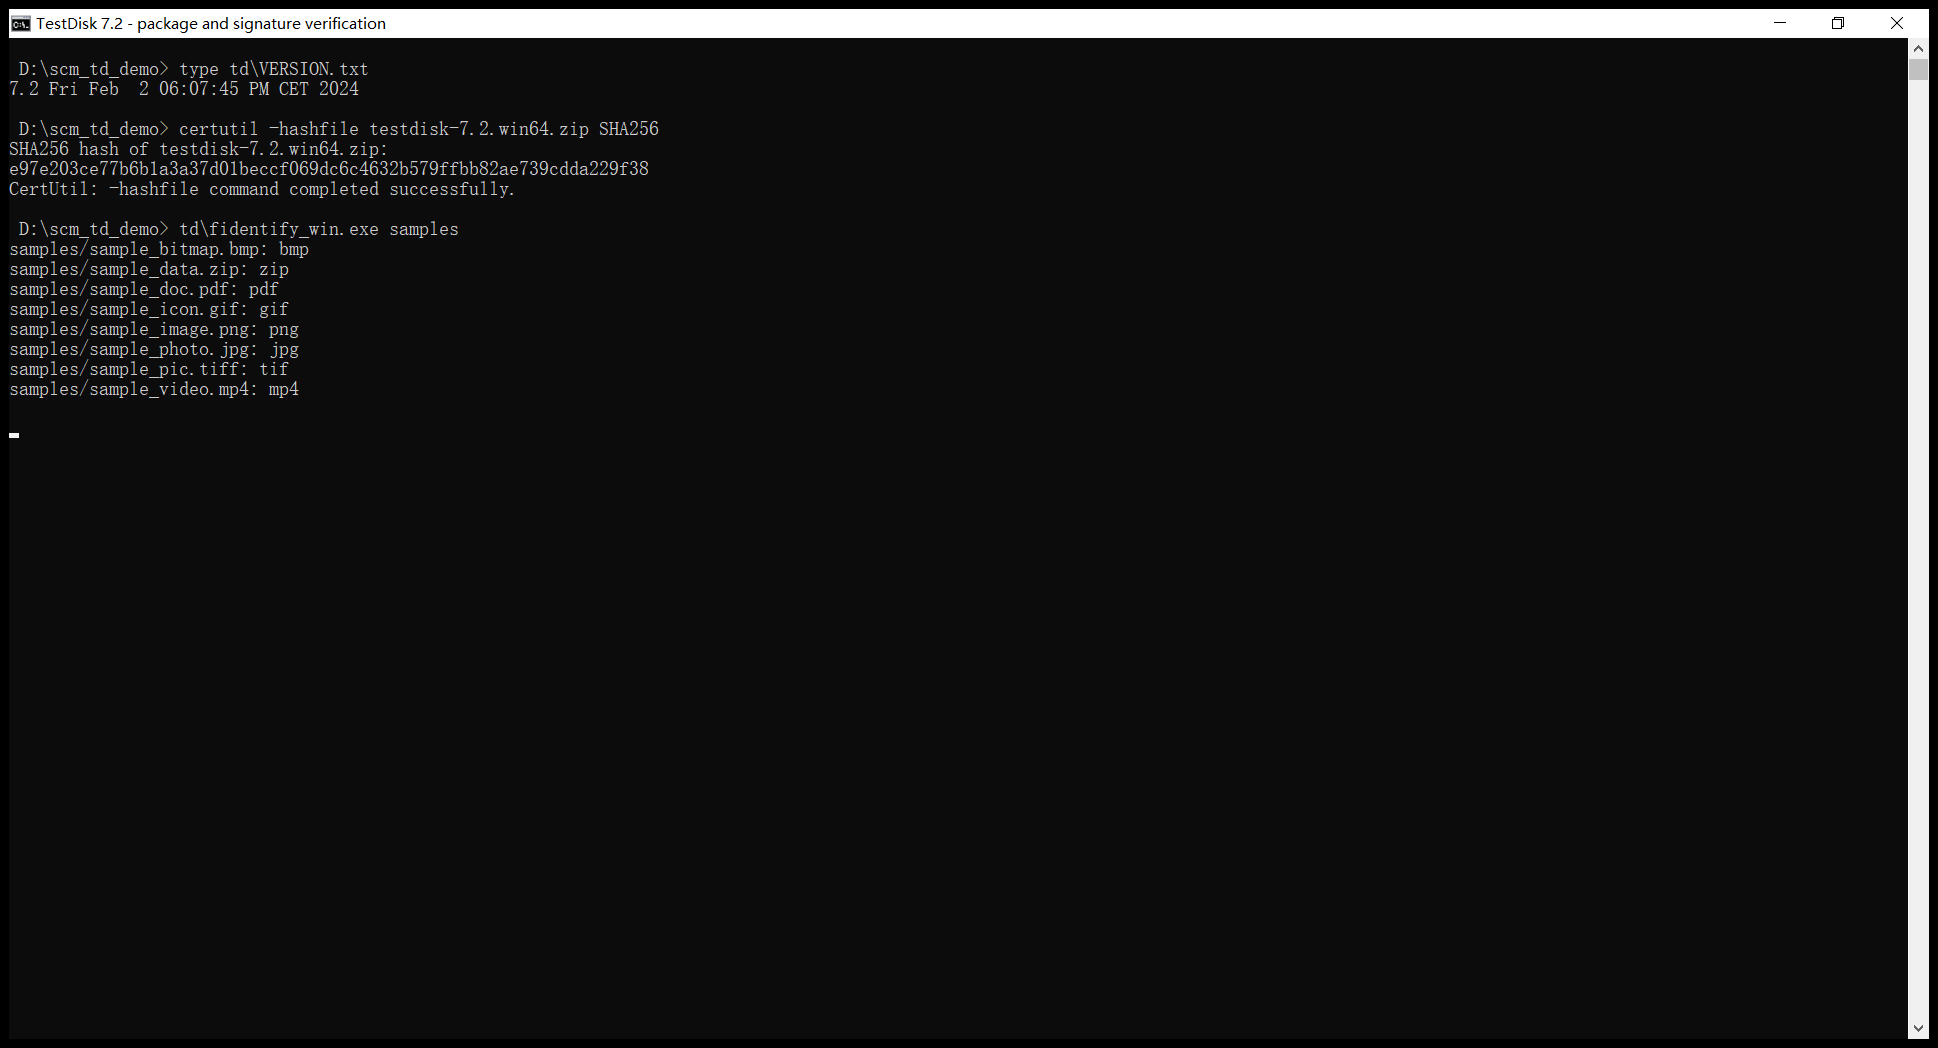The width and height of the screenshot is (1938, 1048).
Task: Click the sample_icon.gif output line
Action: coord(149,309)
